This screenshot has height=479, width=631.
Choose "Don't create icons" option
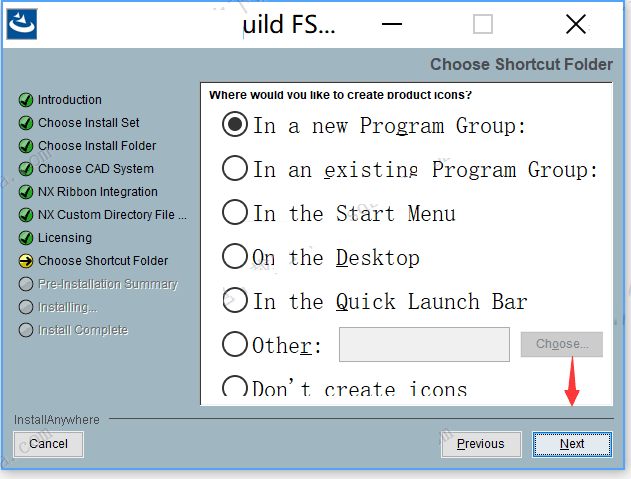(235, 388)
